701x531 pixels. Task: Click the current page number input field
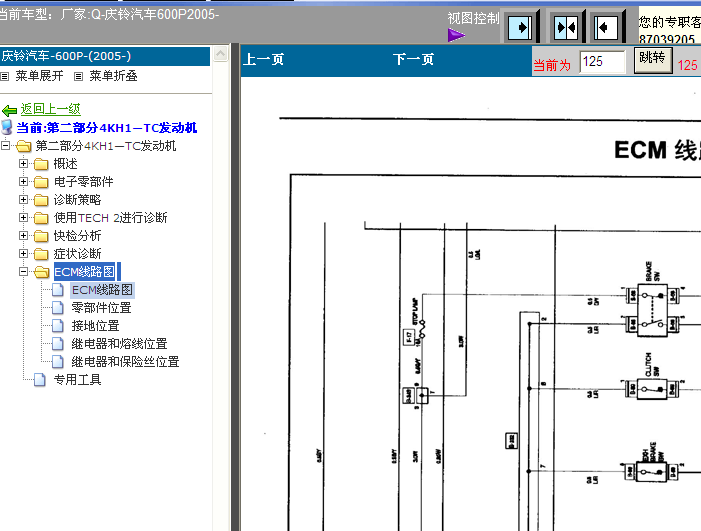[x=602, y=62]
